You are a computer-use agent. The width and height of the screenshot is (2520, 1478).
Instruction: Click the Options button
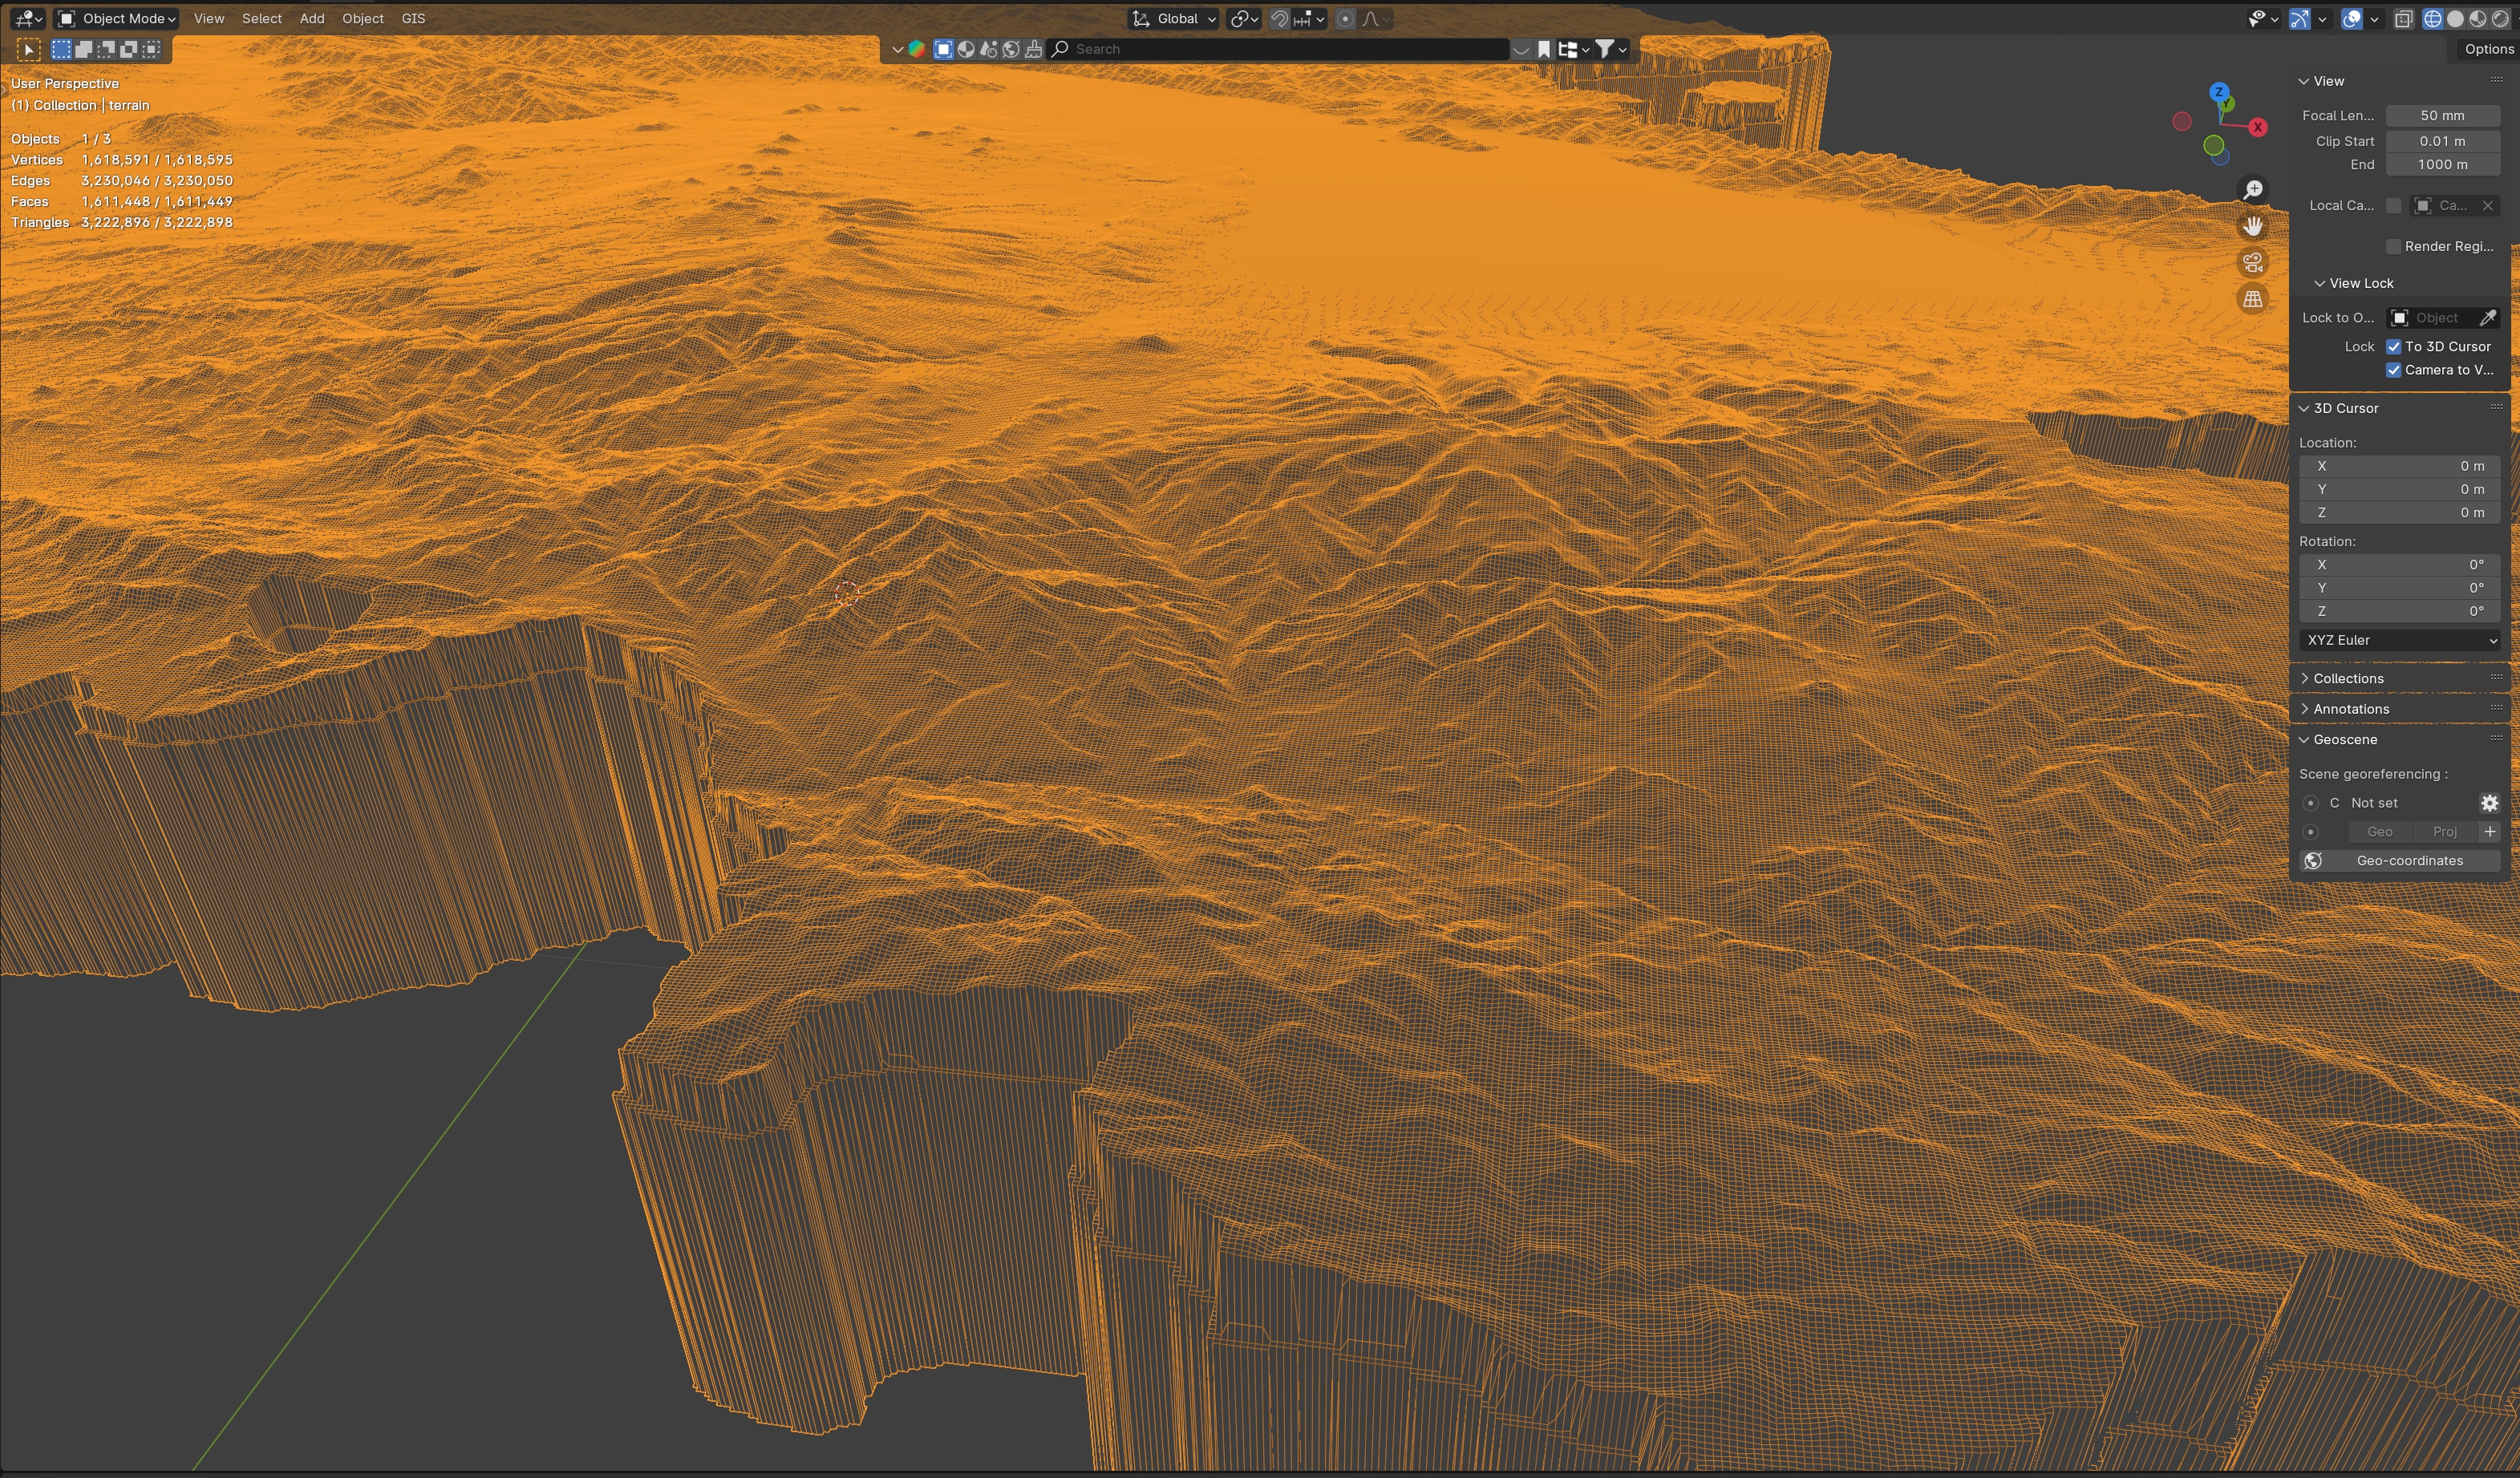(2487, 49)
